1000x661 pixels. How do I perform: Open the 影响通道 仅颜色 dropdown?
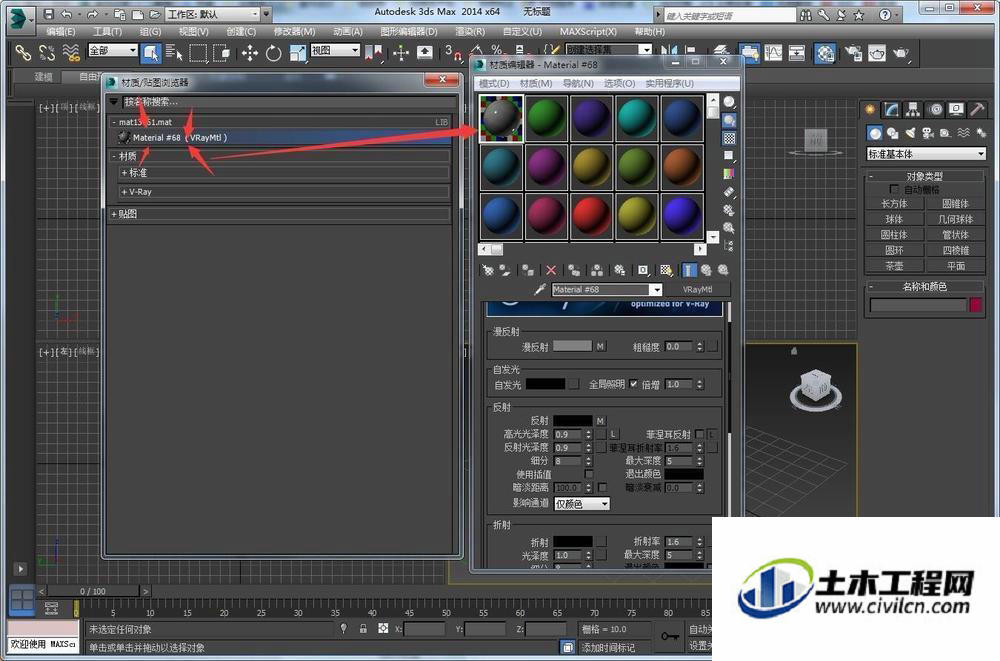click(582, 503)
